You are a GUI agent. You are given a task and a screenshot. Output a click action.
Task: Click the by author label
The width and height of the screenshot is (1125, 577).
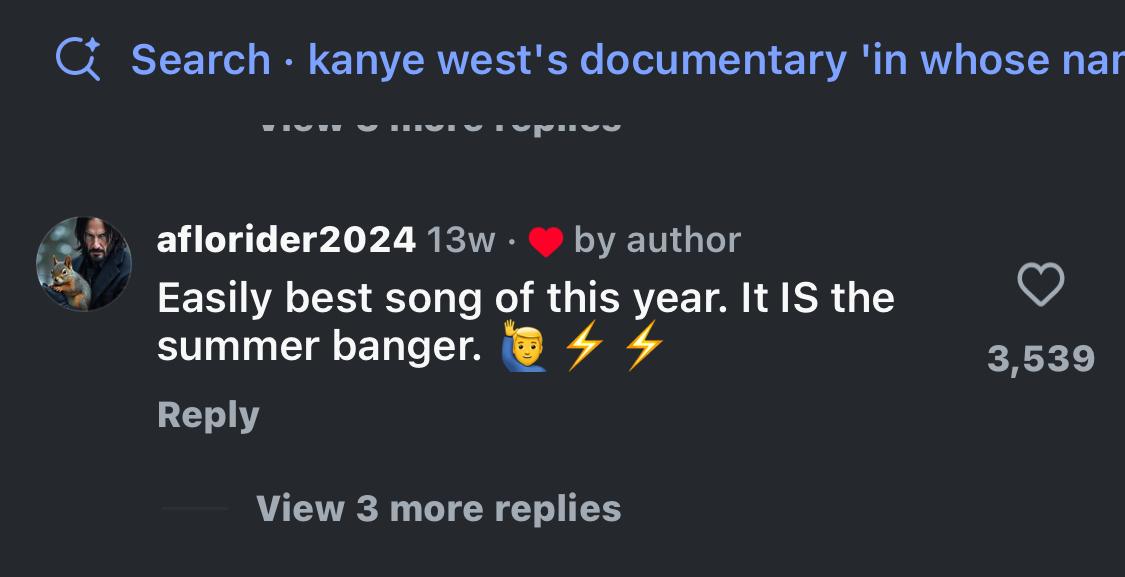click(657, 240)
